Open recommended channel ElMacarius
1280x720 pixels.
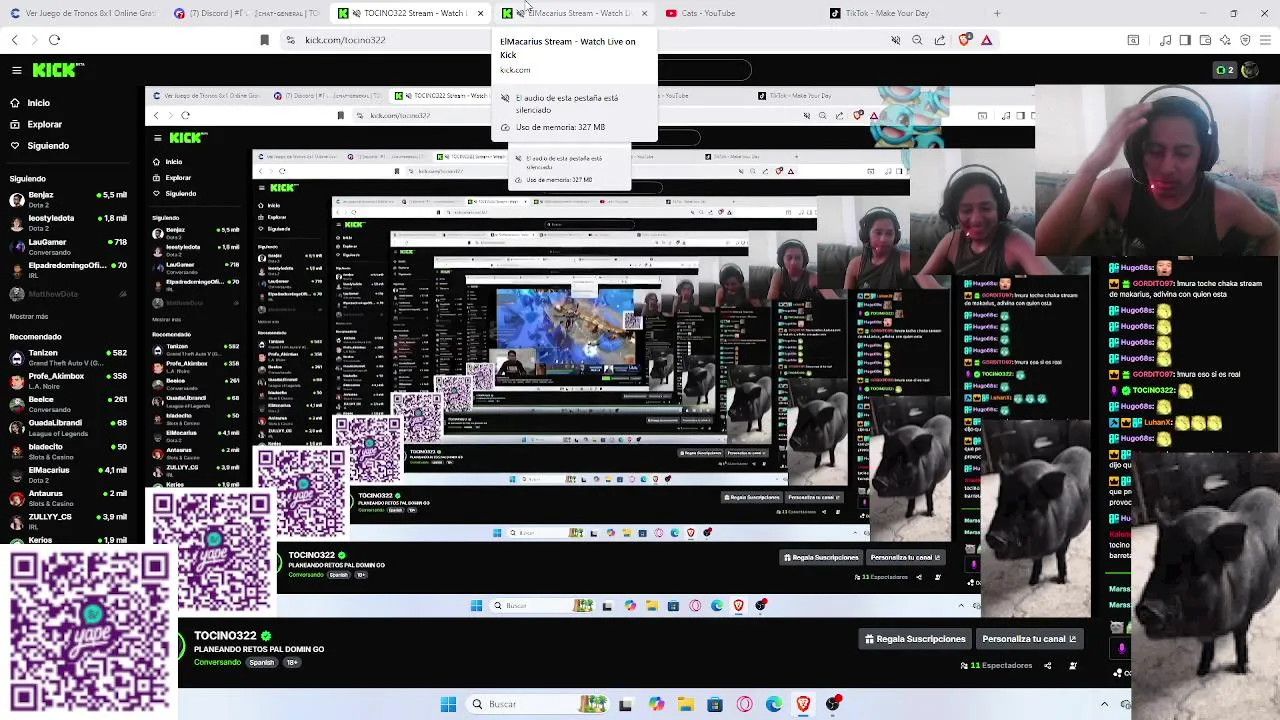coord(68,474)
